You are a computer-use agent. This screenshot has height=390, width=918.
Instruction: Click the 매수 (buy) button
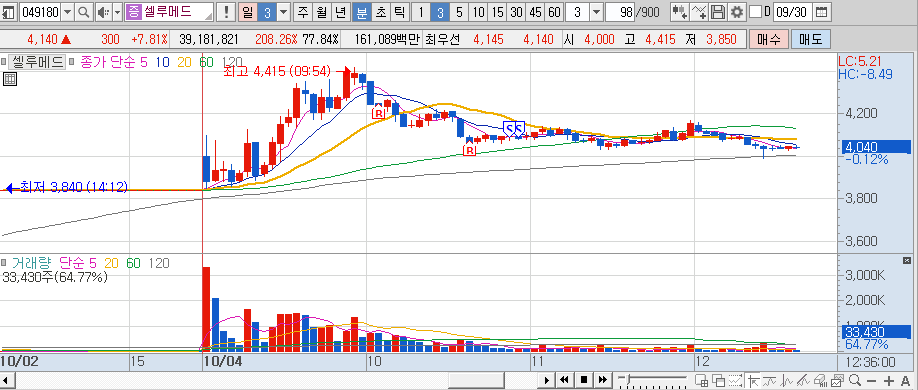pos(768,39)
